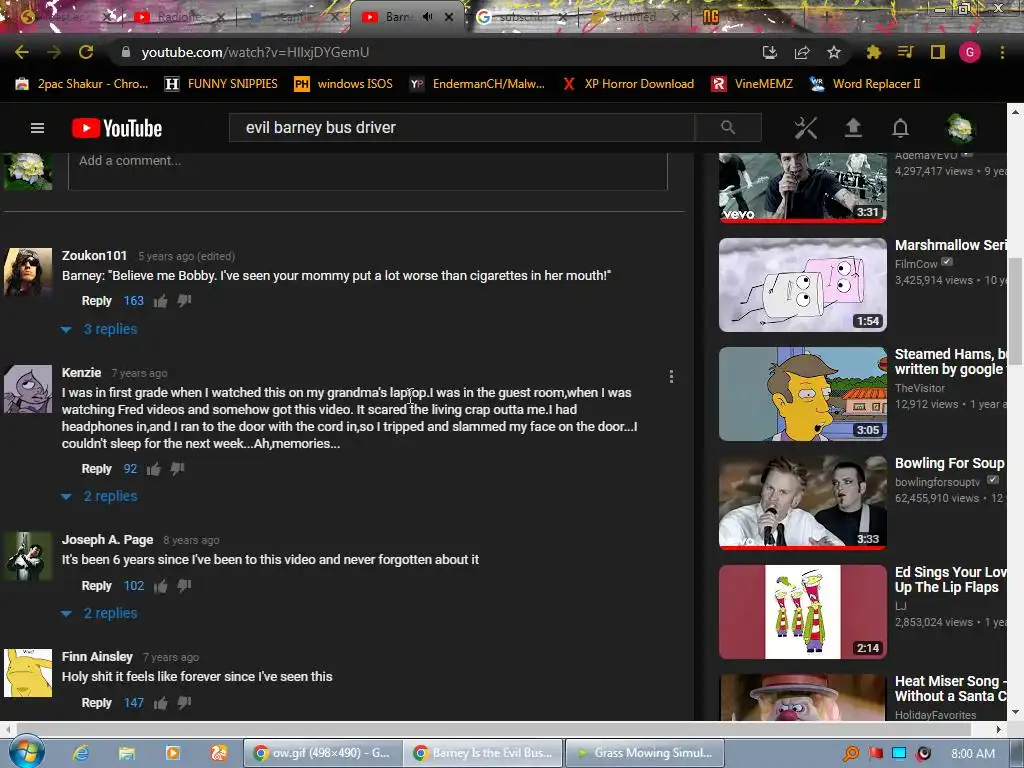
Task: Switch to the Untitled tab
Action: [635, 17]
